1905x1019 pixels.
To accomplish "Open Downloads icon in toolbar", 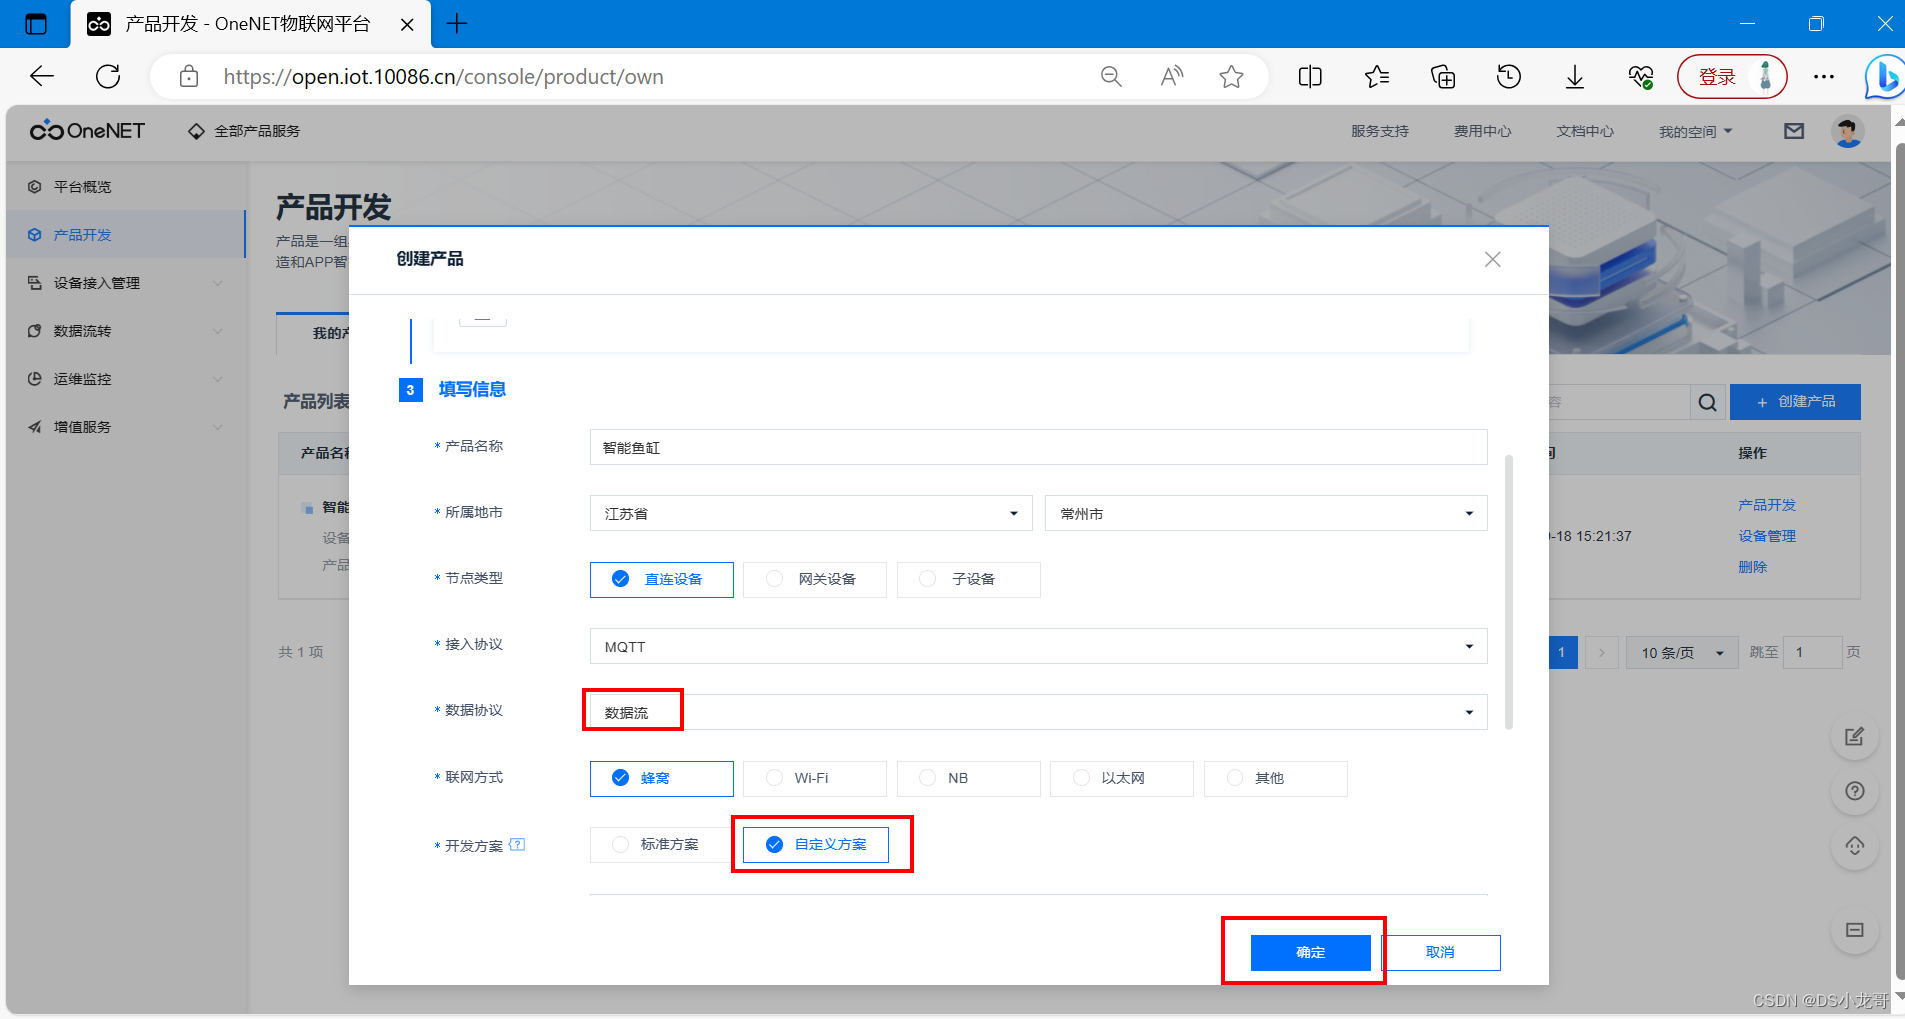I will pos(1575,77).
